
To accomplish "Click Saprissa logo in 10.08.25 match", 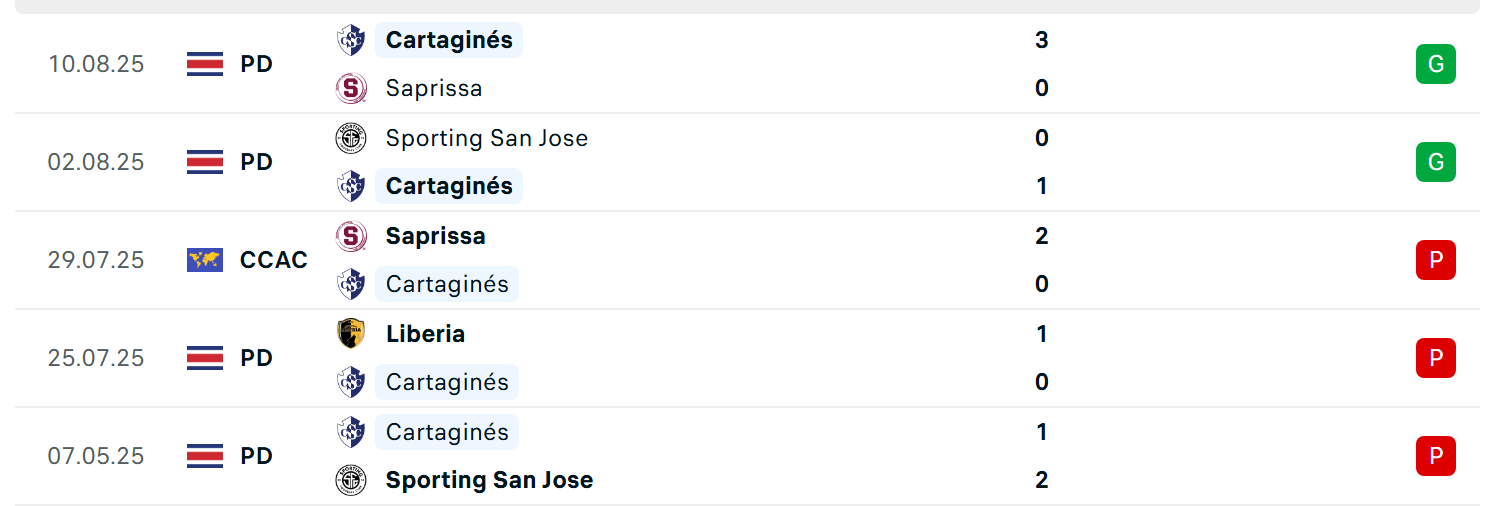I will [x=351, y=88].
